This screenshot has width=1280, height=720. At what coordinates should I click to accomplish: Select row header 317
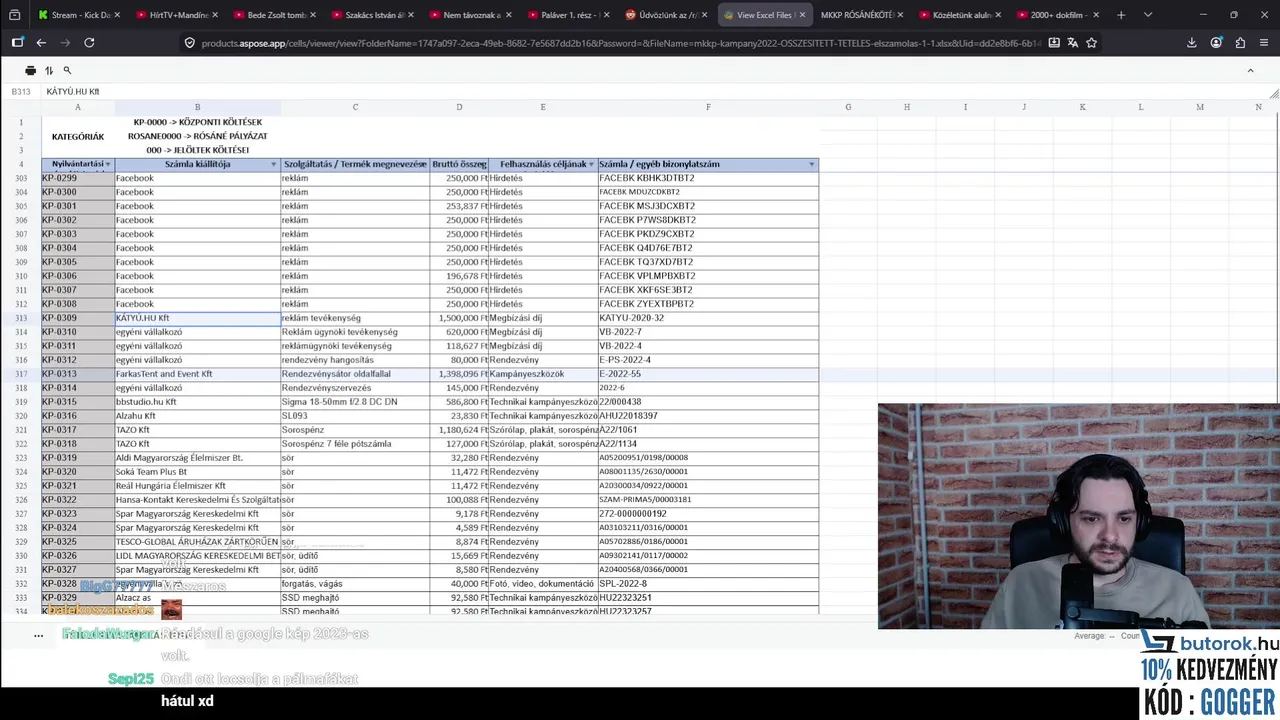pos(21,374)
